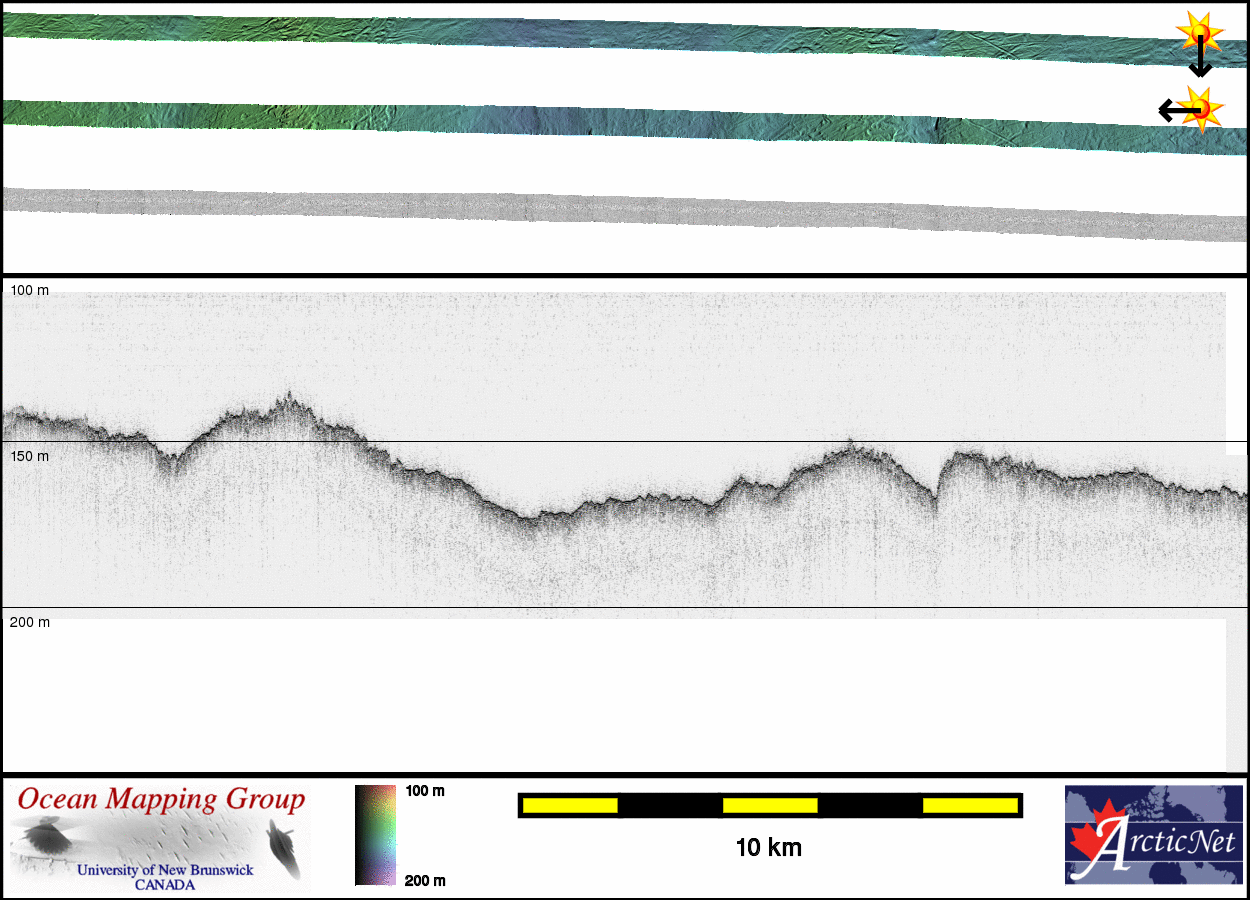1250x900 pixels.
Task: Click the black downward arrow
Action: pyautogui.click(x=1200, y=62)
